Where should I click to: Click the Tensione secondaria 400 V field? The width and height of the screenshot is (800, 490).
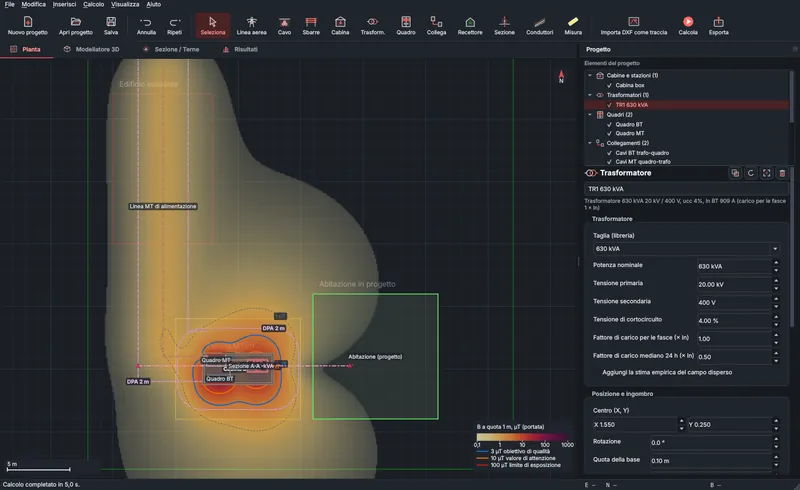(x=734, y=303)
